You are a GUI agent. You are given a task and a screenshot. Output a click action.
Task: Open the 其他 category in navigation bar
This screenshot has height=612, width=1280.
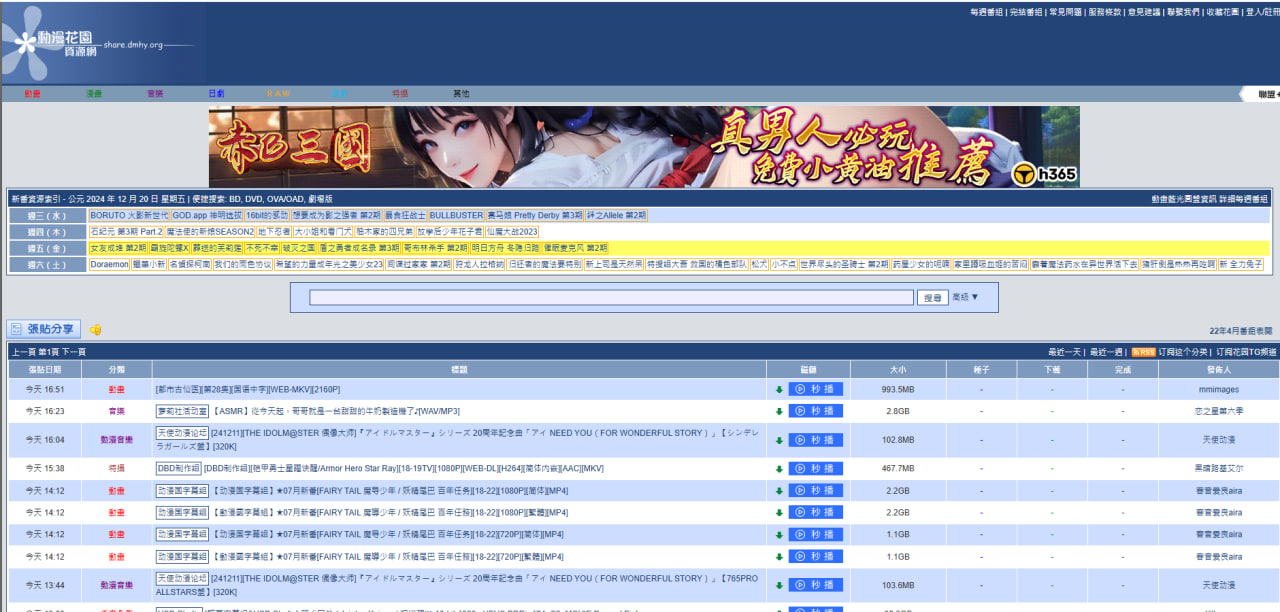click(461, 94)
